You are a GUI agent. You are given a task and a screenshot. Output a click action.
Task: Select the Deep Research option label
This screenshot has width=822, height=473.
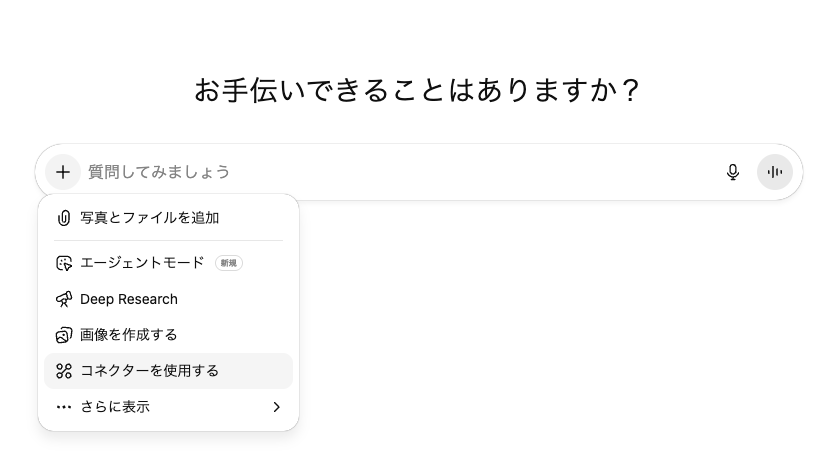coord(129,299)
